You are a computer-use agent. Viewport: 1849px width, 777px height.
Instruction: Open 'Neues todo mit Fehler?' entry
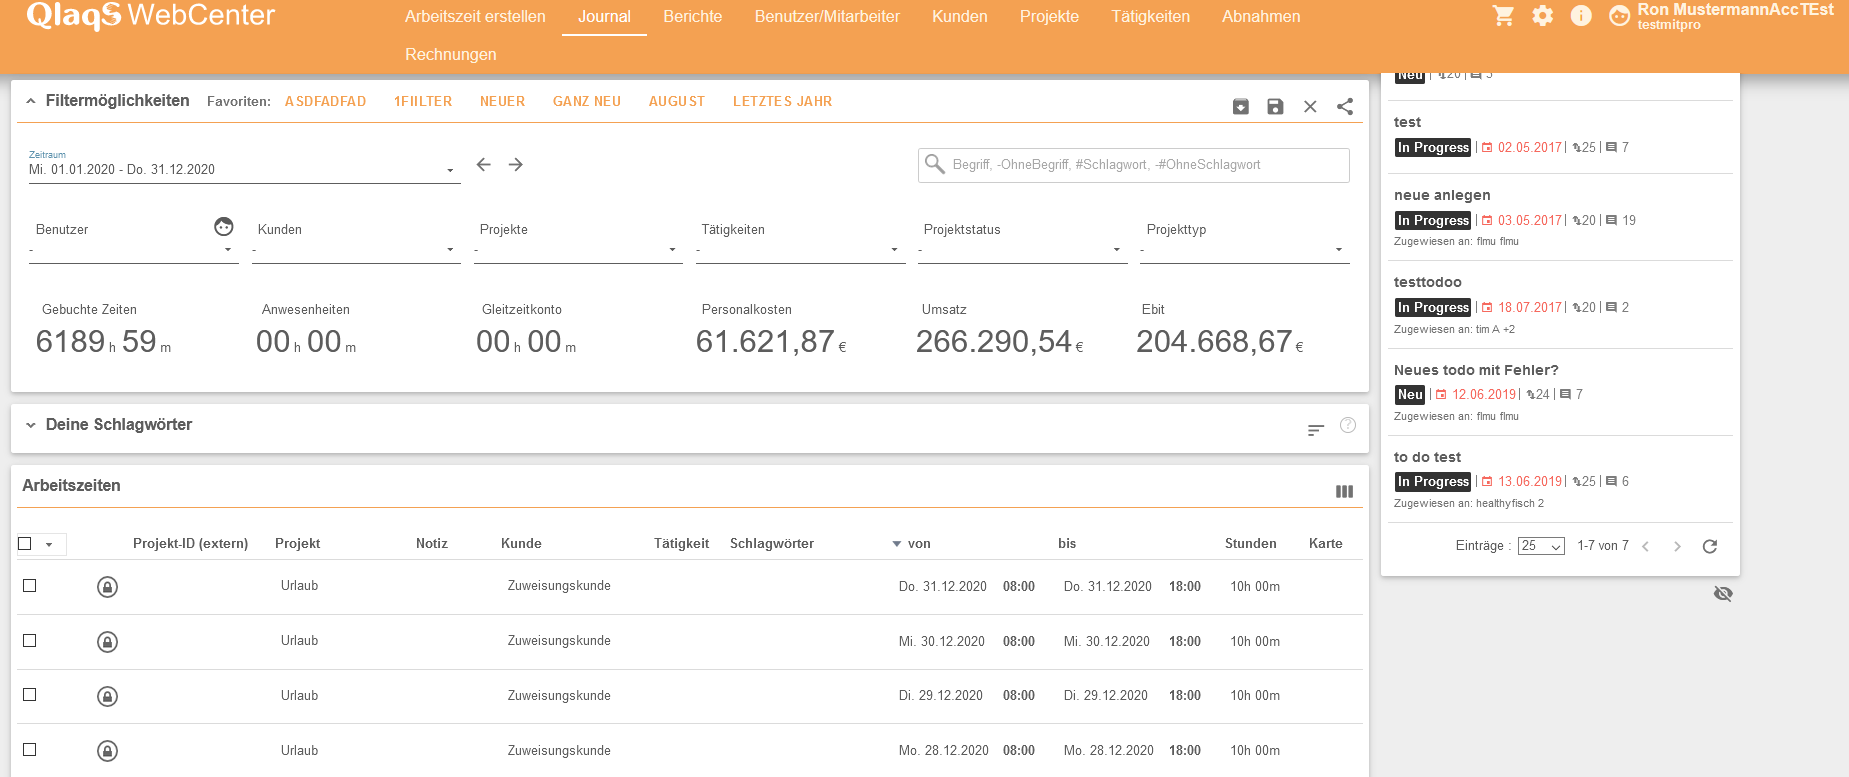(1476, 370)
